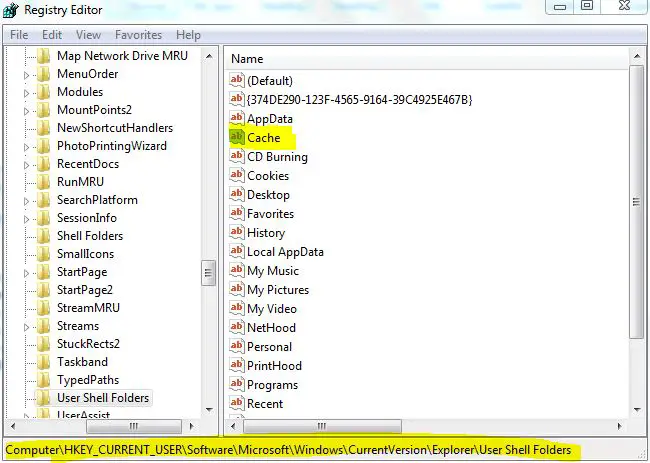
Task: Select the SmallIcons key
Action: click(x=85, y=254)
